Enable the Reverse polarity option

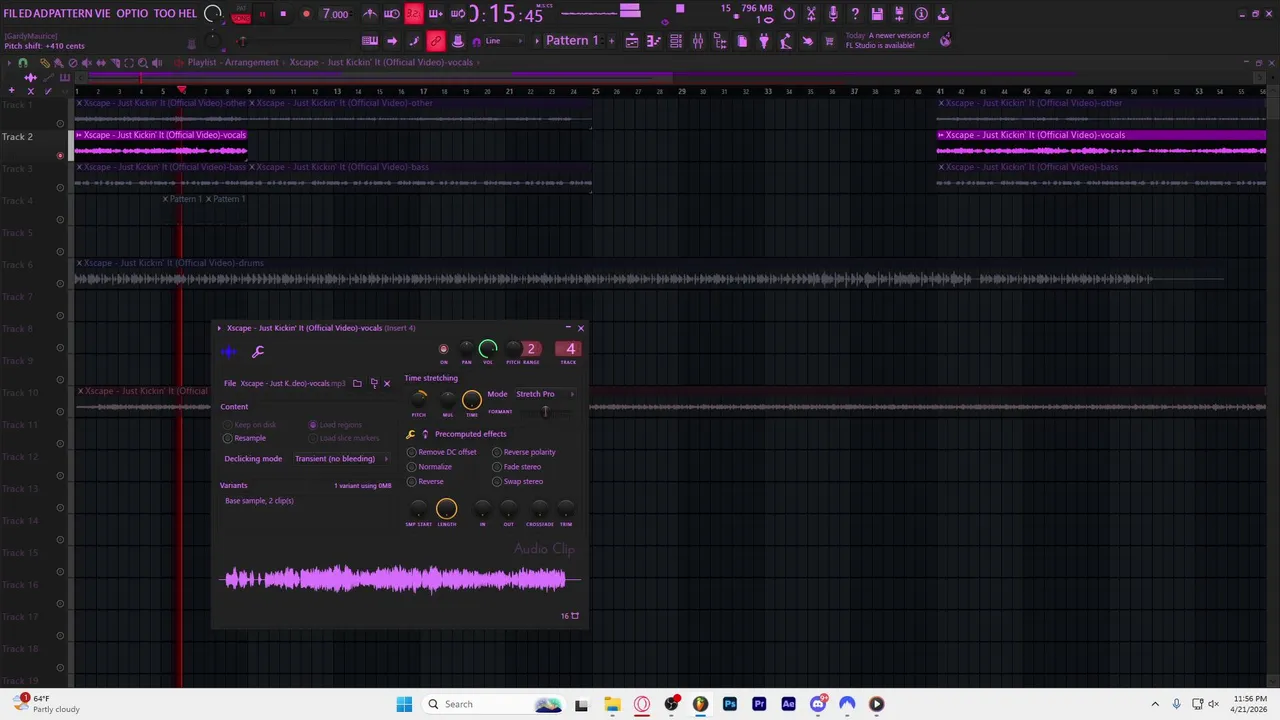tap(523, 452)
